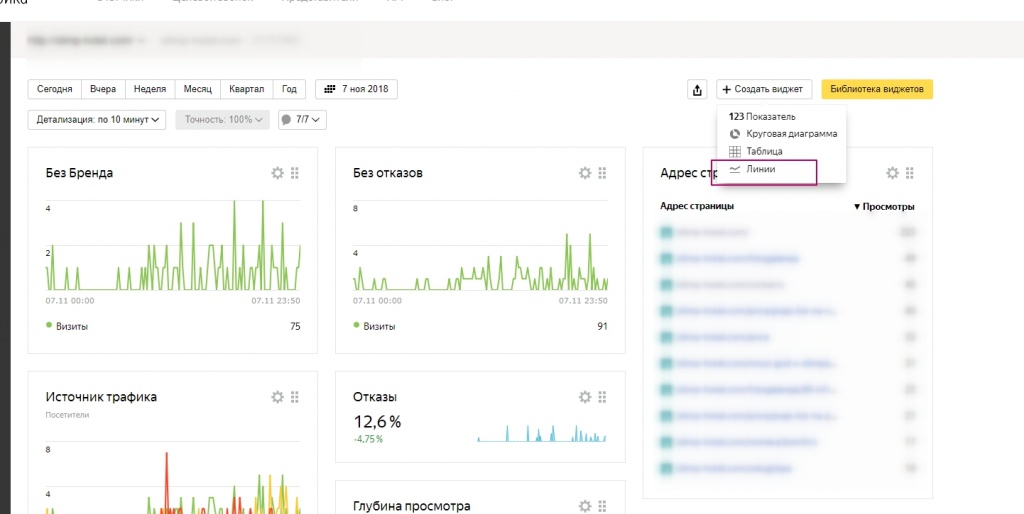Click the export share icon button
This screenshot has height=514, width=1024.
pyautogui.click(x=698, y=90)
